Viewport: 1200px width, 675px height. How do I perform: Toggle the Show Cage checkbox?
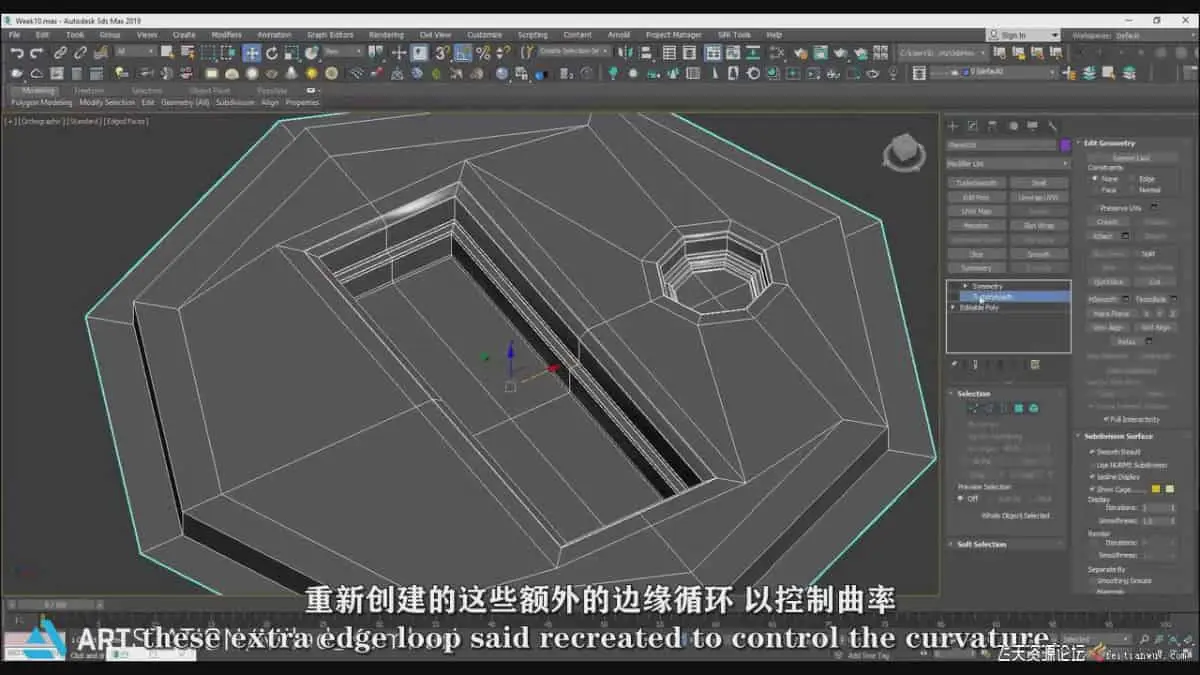(x=1092, y=489)
